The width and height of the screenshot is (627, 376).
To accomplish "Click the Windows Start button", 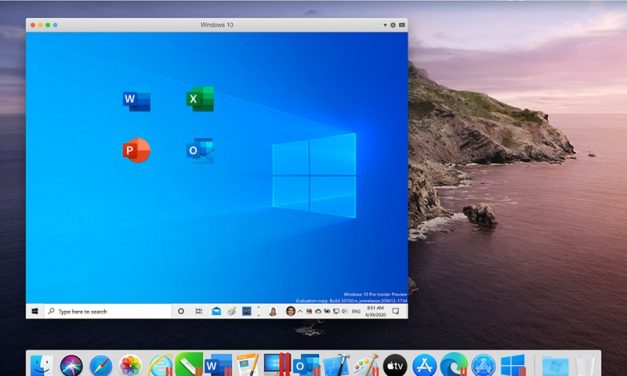I will [35, 311].
